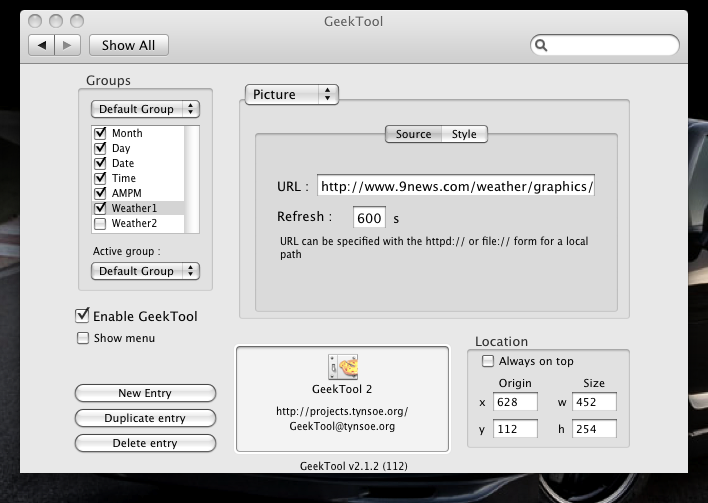Image resolution: width=708 pixels, height=503 pixels.
Task: Select the Day entry in the list
Action: (x=138, y=148)
